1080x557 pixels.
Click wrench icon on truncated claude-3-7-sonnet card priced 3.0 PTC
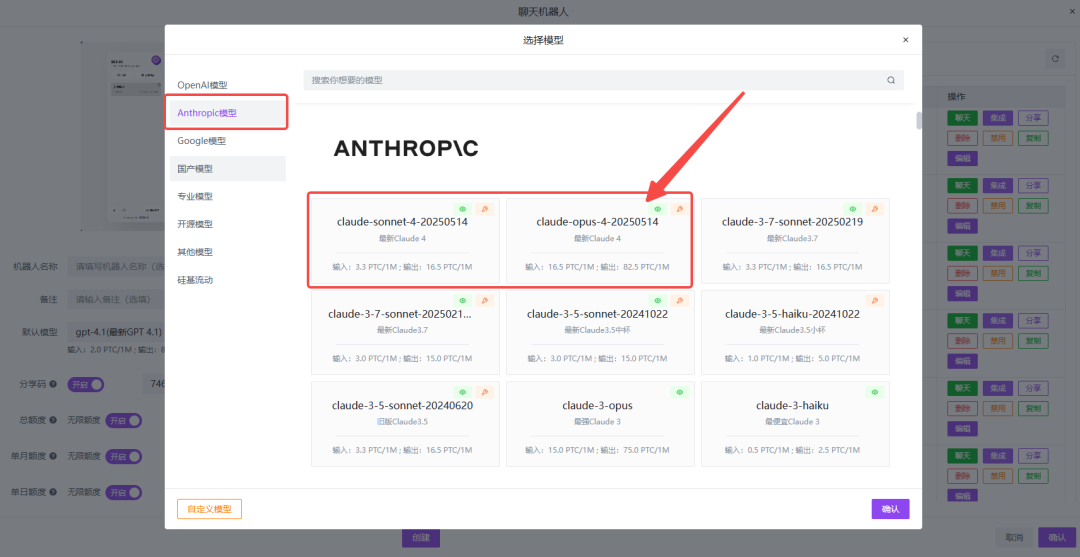pyautogui.click(x=485, y=300)
